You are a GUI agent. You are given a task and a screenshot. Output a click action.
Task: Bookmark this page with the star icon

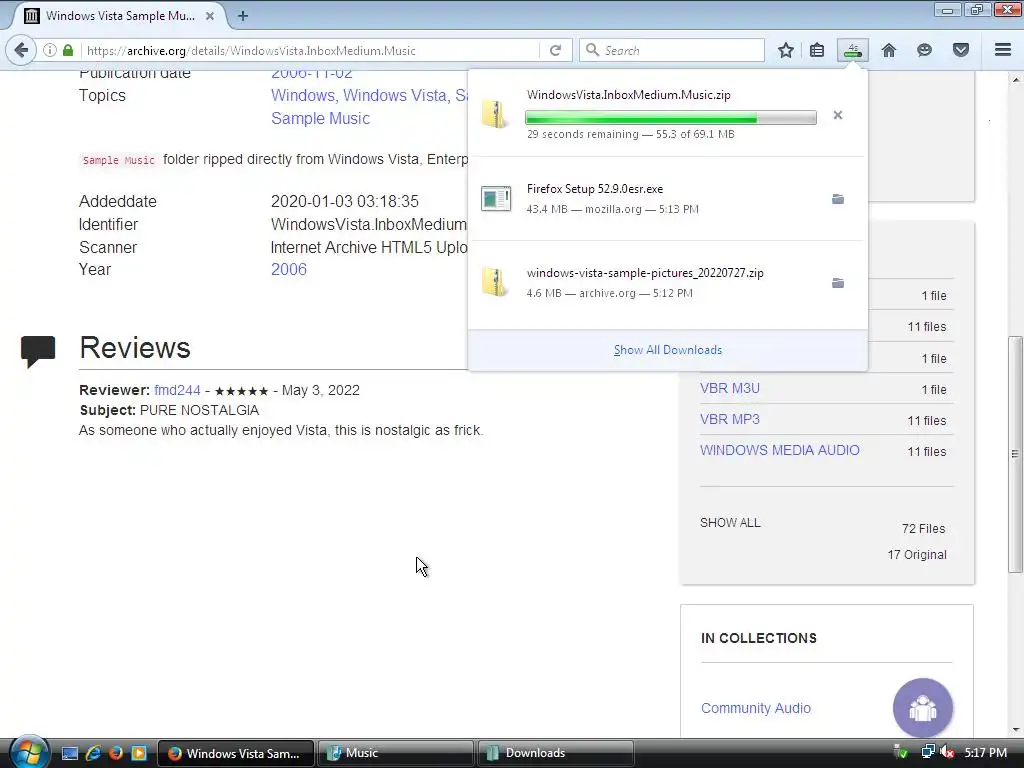[786, 50]
